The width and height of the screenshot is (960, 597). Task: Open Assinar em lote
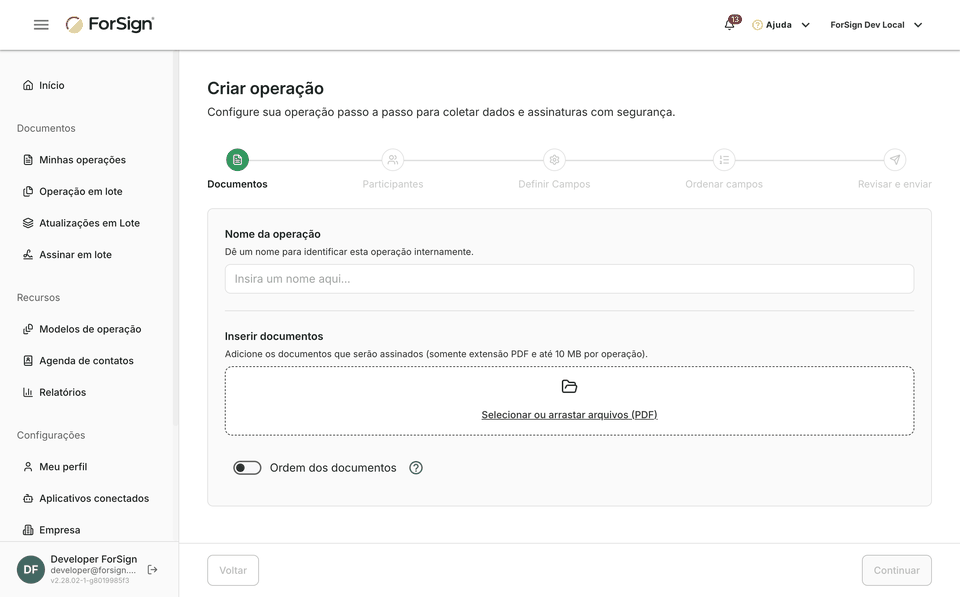67,255
